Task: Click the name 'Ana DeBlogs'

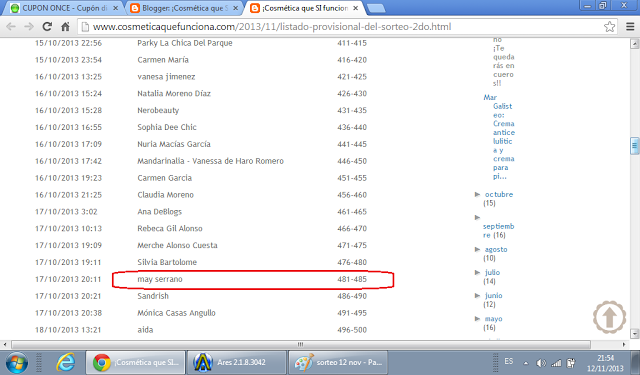Action: 160,211
